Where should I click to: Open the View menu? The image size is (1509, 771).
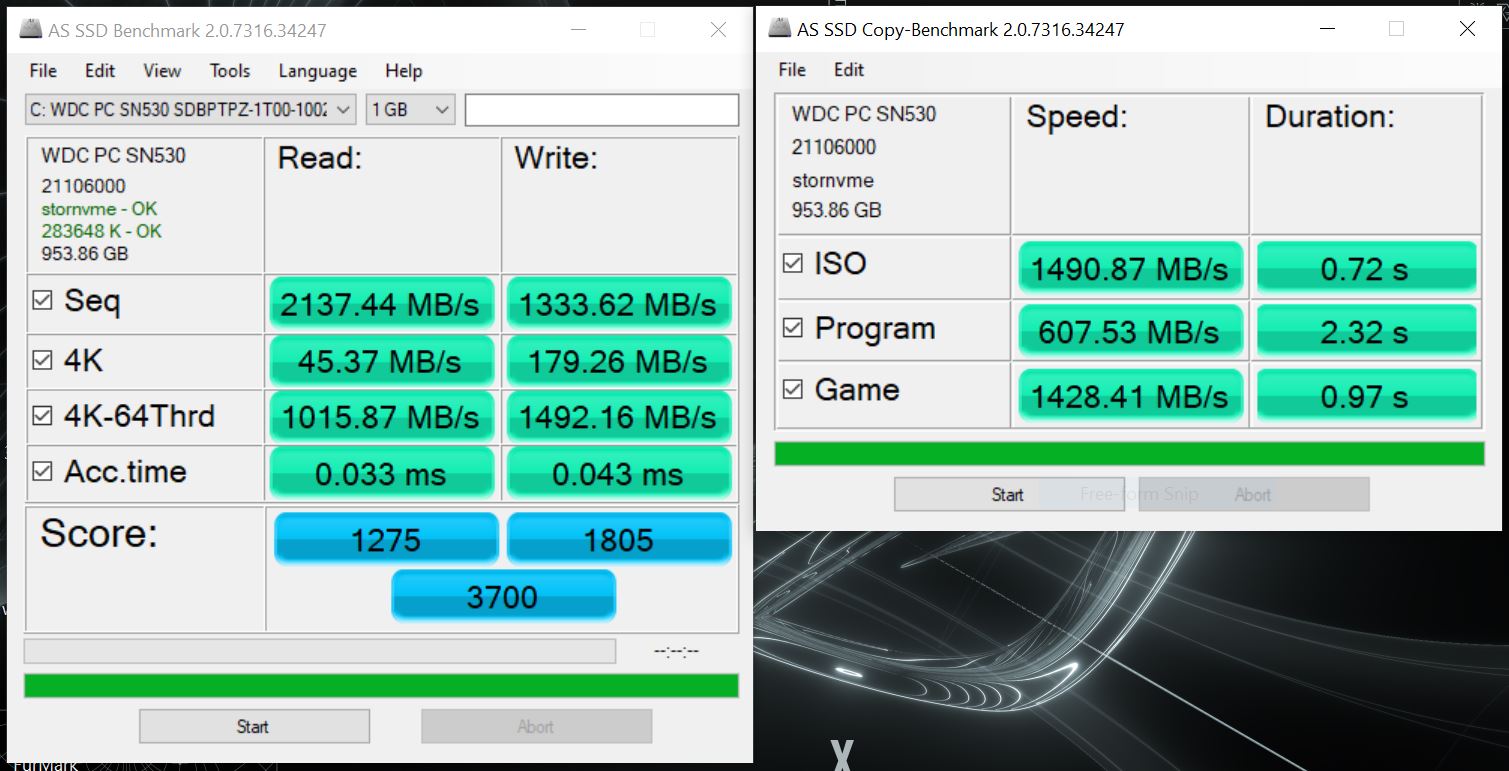coord(162,71)
